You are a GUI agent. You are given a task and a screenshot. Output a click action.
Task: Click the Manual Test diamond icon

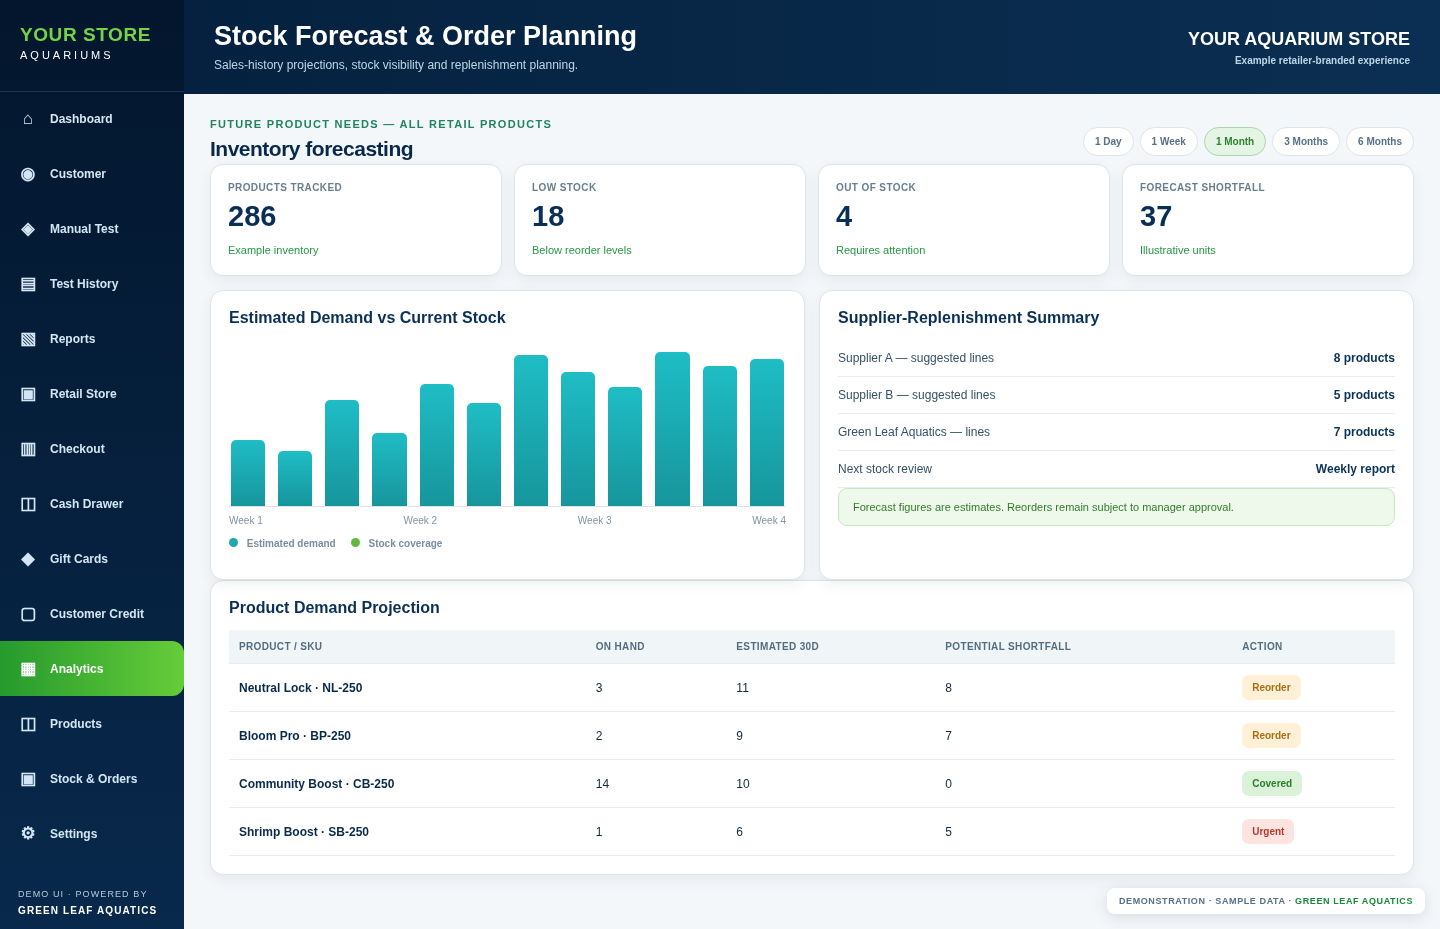tap(28, 229)
